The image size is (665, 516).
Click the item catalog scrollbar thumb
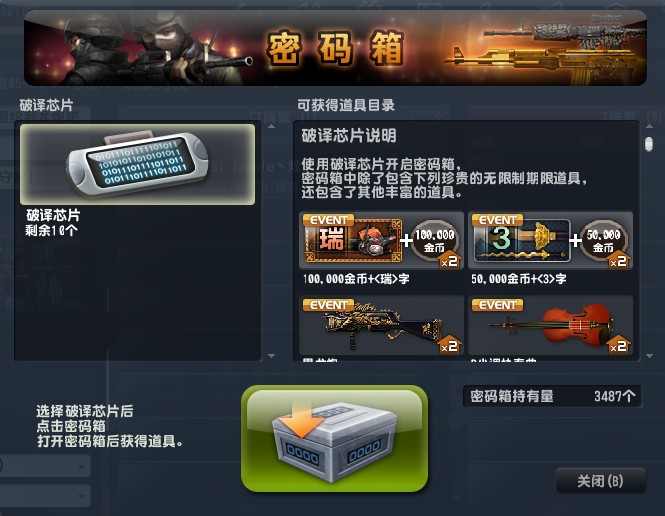(649, 144)
